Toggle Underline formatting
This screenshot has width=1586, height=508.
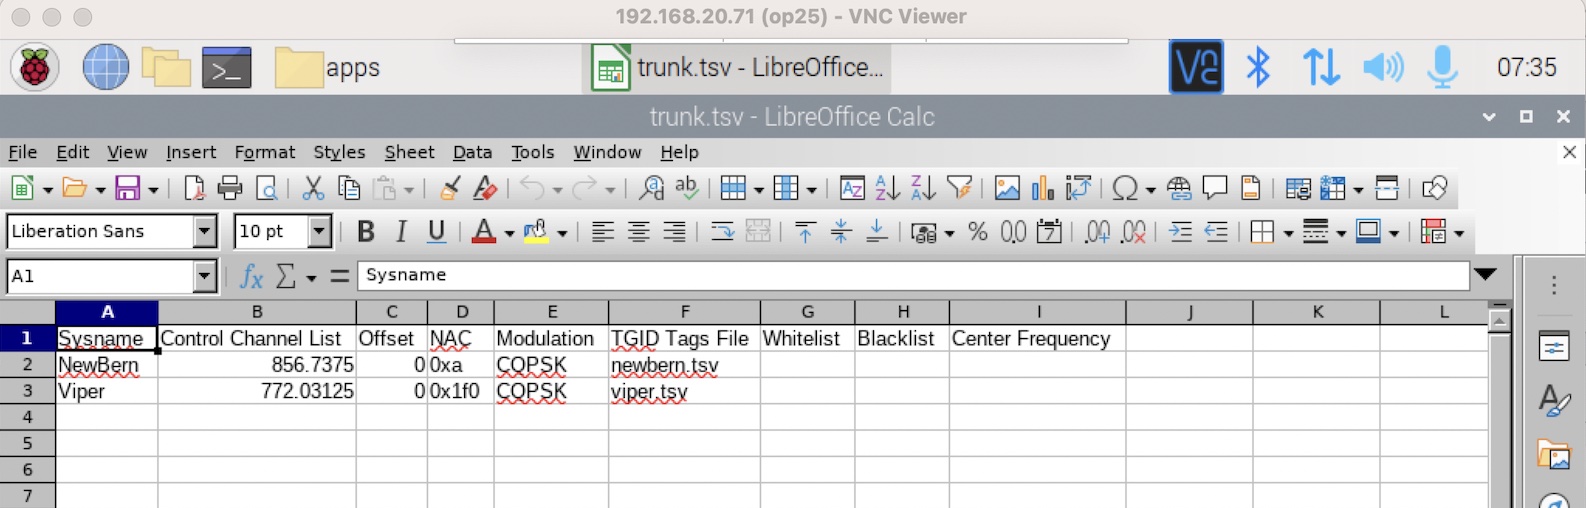(x=436, y=232)
